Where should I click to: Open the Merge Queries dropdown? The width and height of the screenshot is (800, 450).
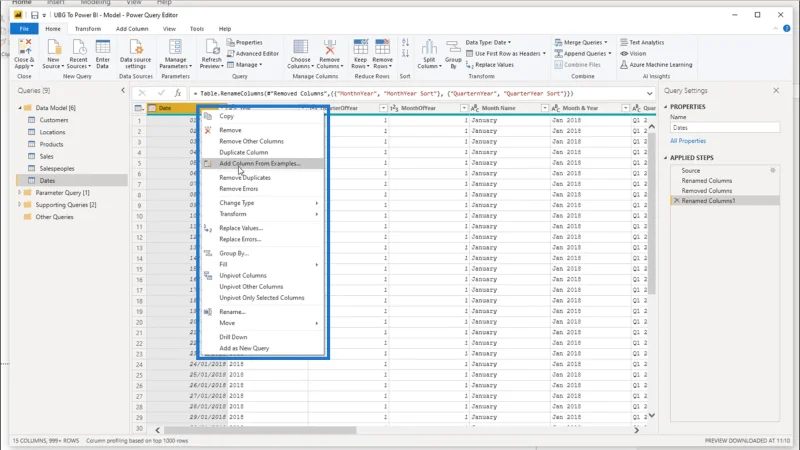pos(581,42)
